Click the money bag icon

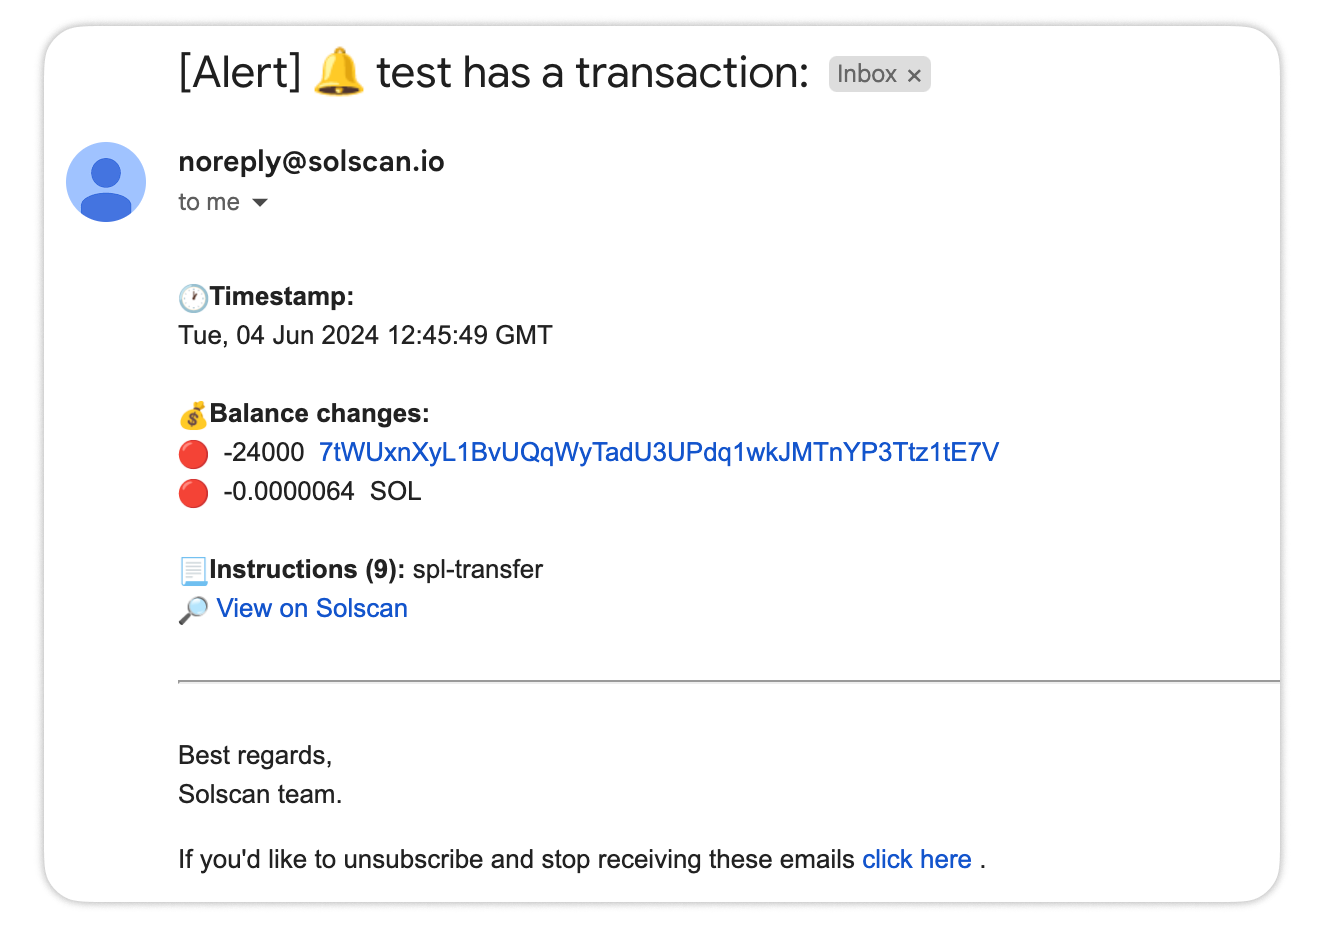pyautogui.click(x=193, y=415)
